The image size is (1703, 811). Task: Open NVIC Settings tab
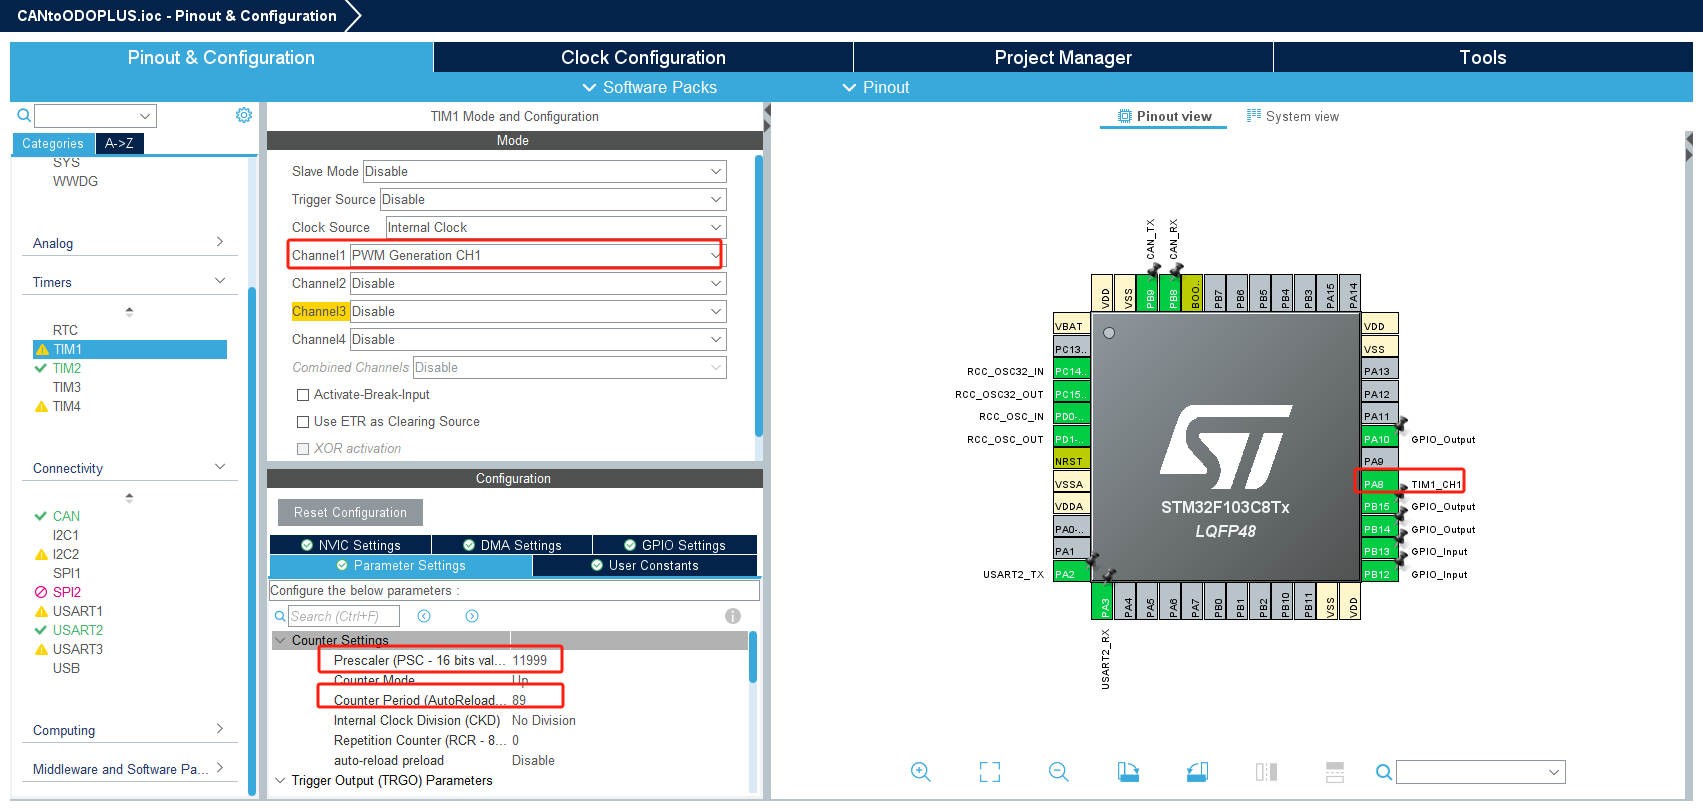[x=351, y=545]
